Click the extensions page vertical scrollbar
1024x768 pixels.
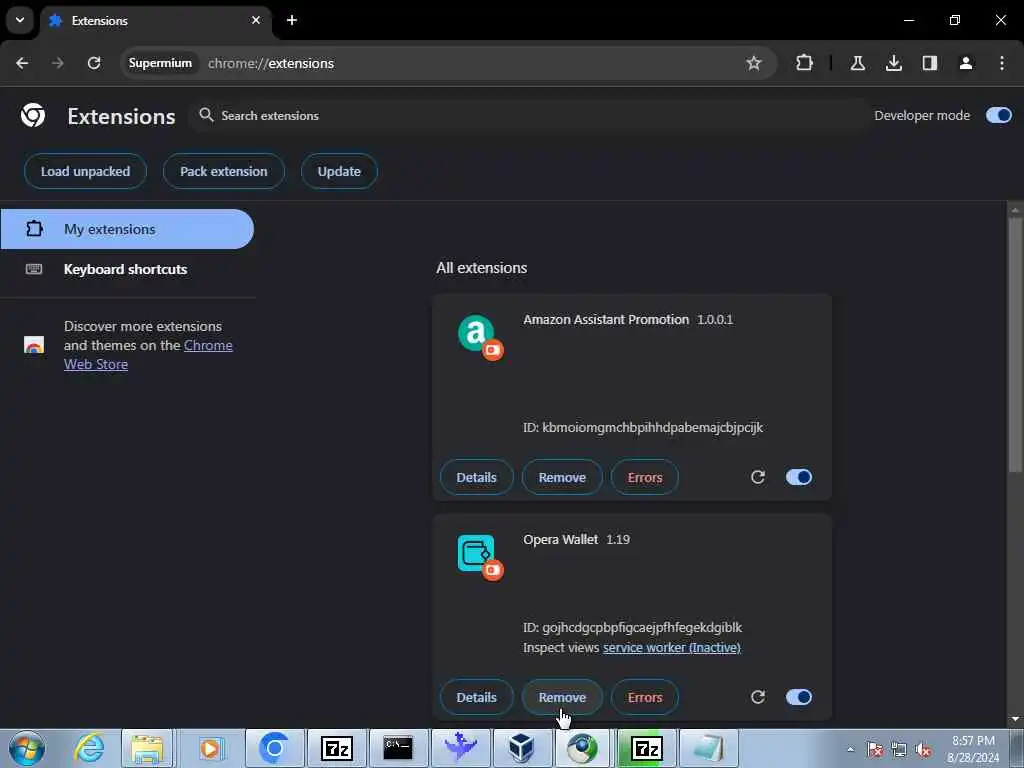1015,345
